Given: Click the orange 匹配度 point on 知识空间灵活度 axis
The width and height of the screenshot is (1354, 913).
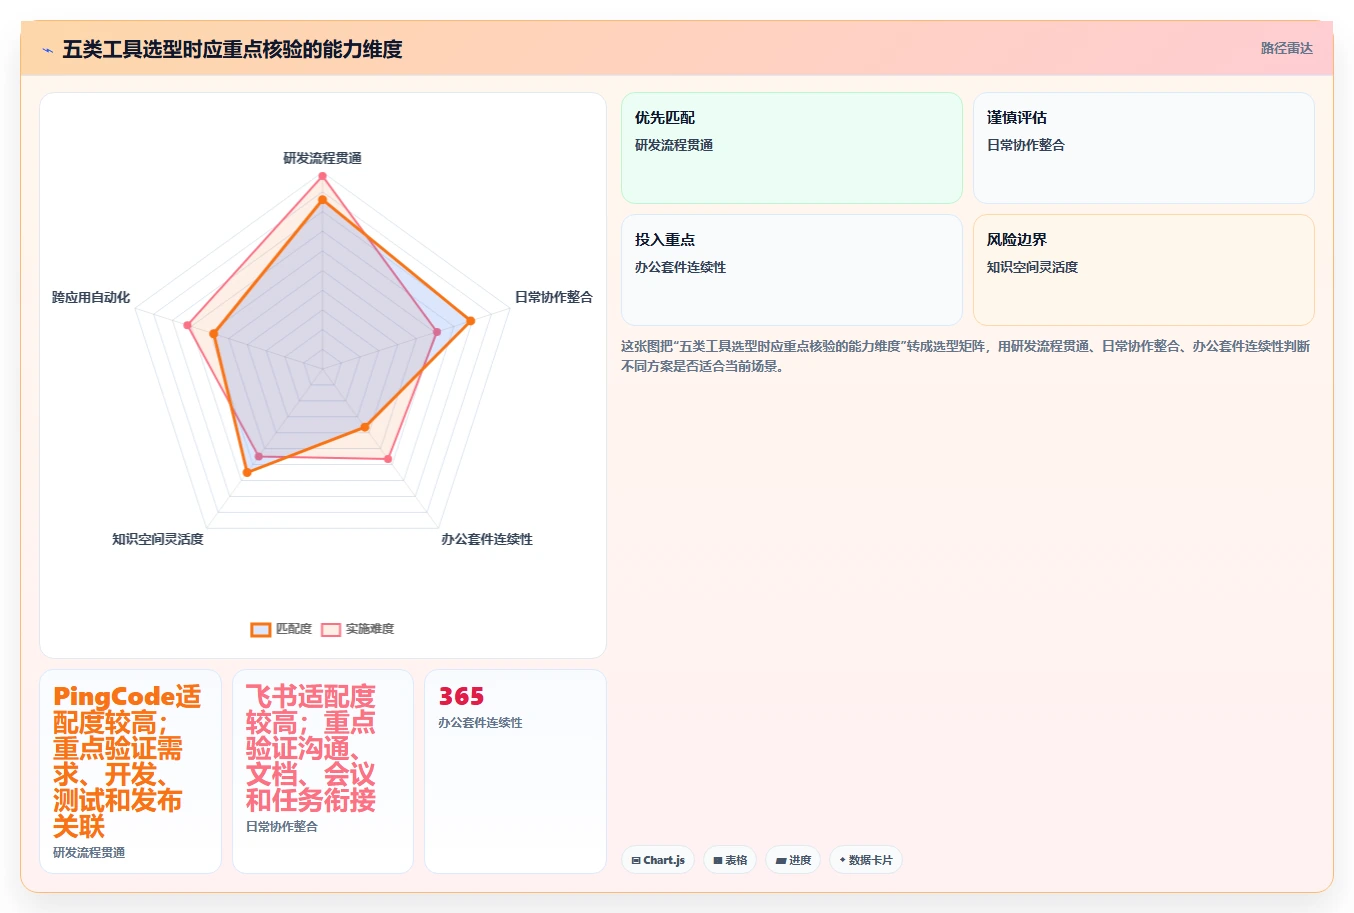Looking at the screenshot, I should click(x=247, y=472).
